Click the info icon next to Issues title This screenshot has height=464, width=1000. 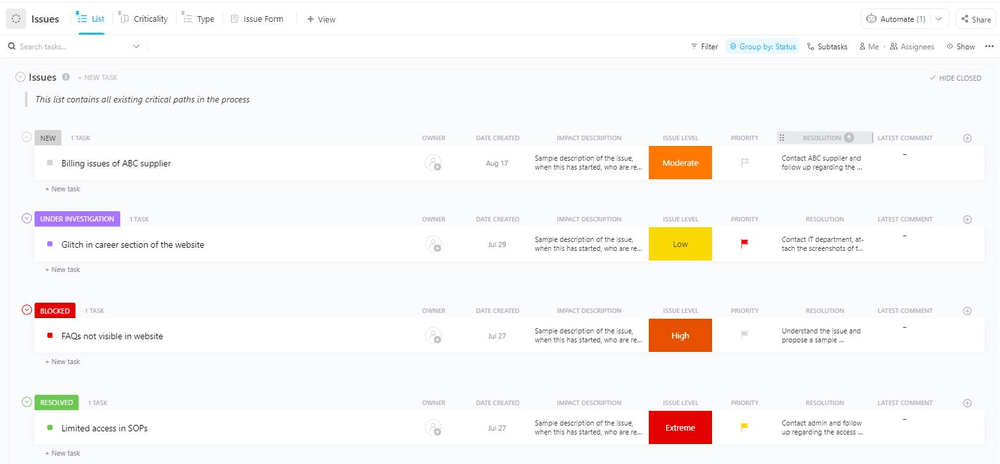click(66, 77)
